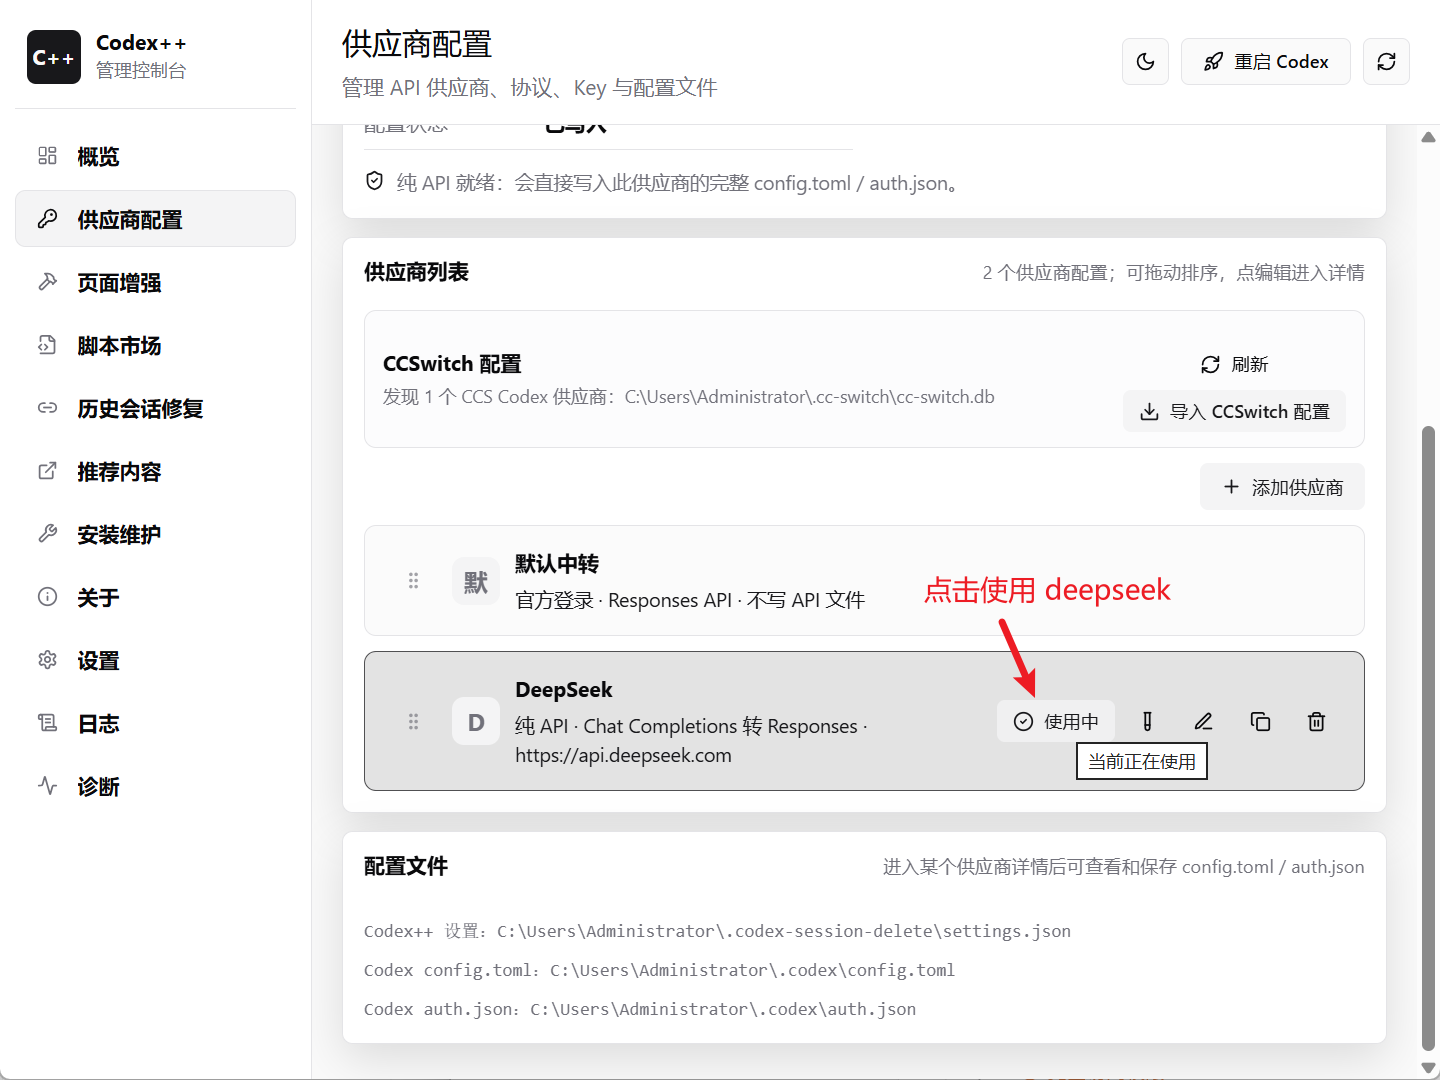Delete DeepSeek with the trash icon
This screenshot has height=1080, width=1440.
[1317, 722]
